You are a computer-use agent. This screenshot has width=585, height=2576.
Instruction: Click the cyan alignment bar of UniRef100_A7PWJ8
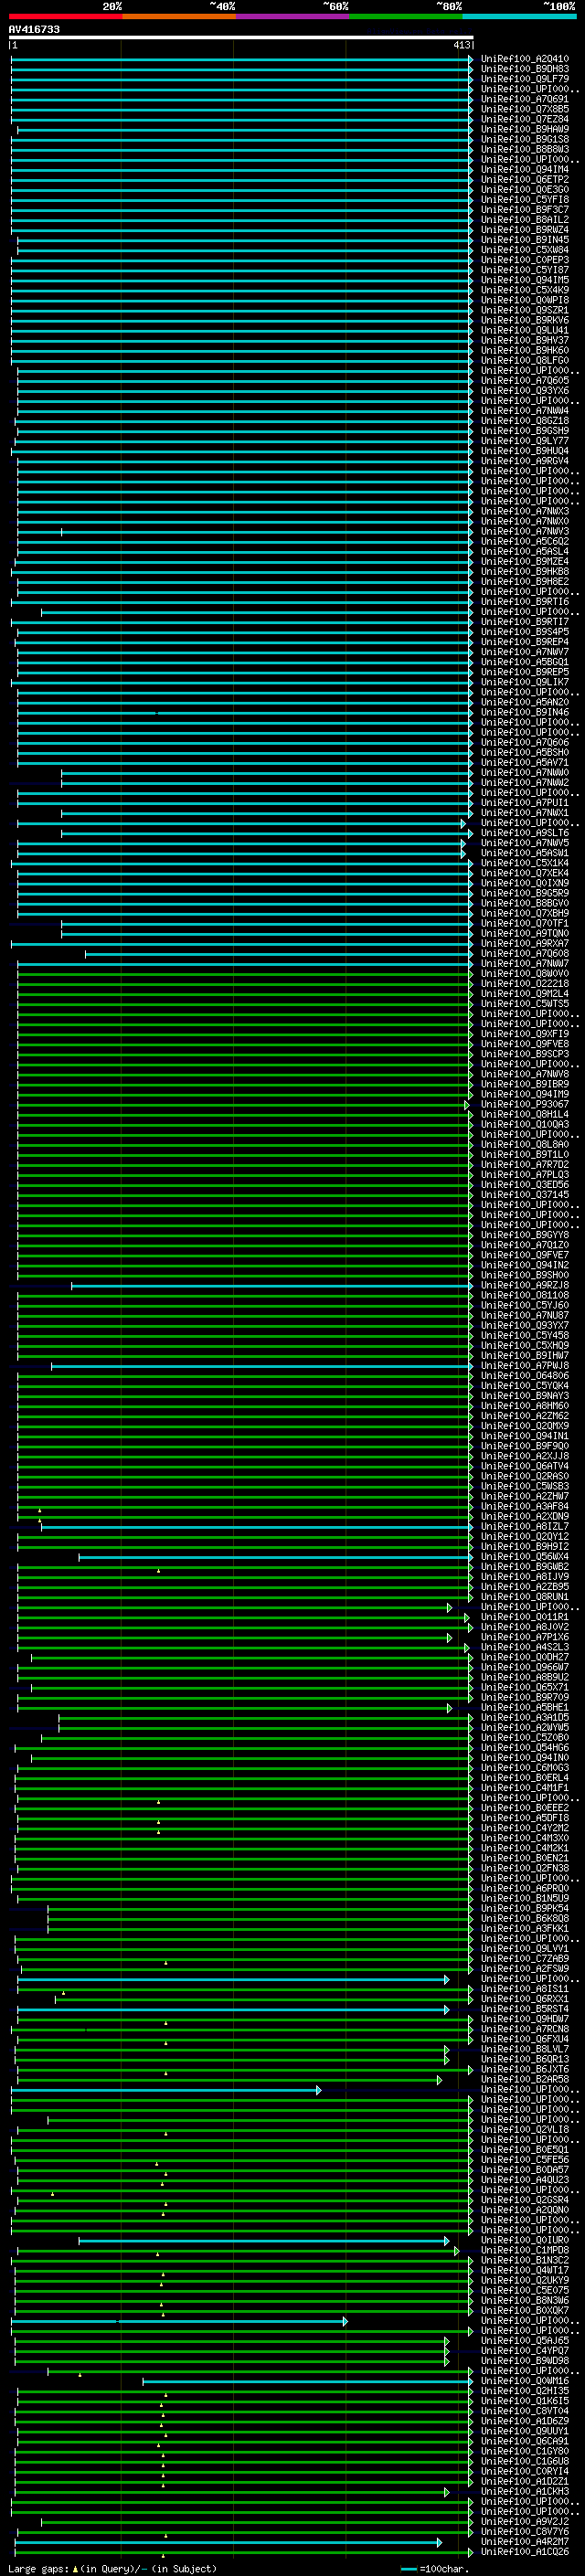click(262, 1366)
